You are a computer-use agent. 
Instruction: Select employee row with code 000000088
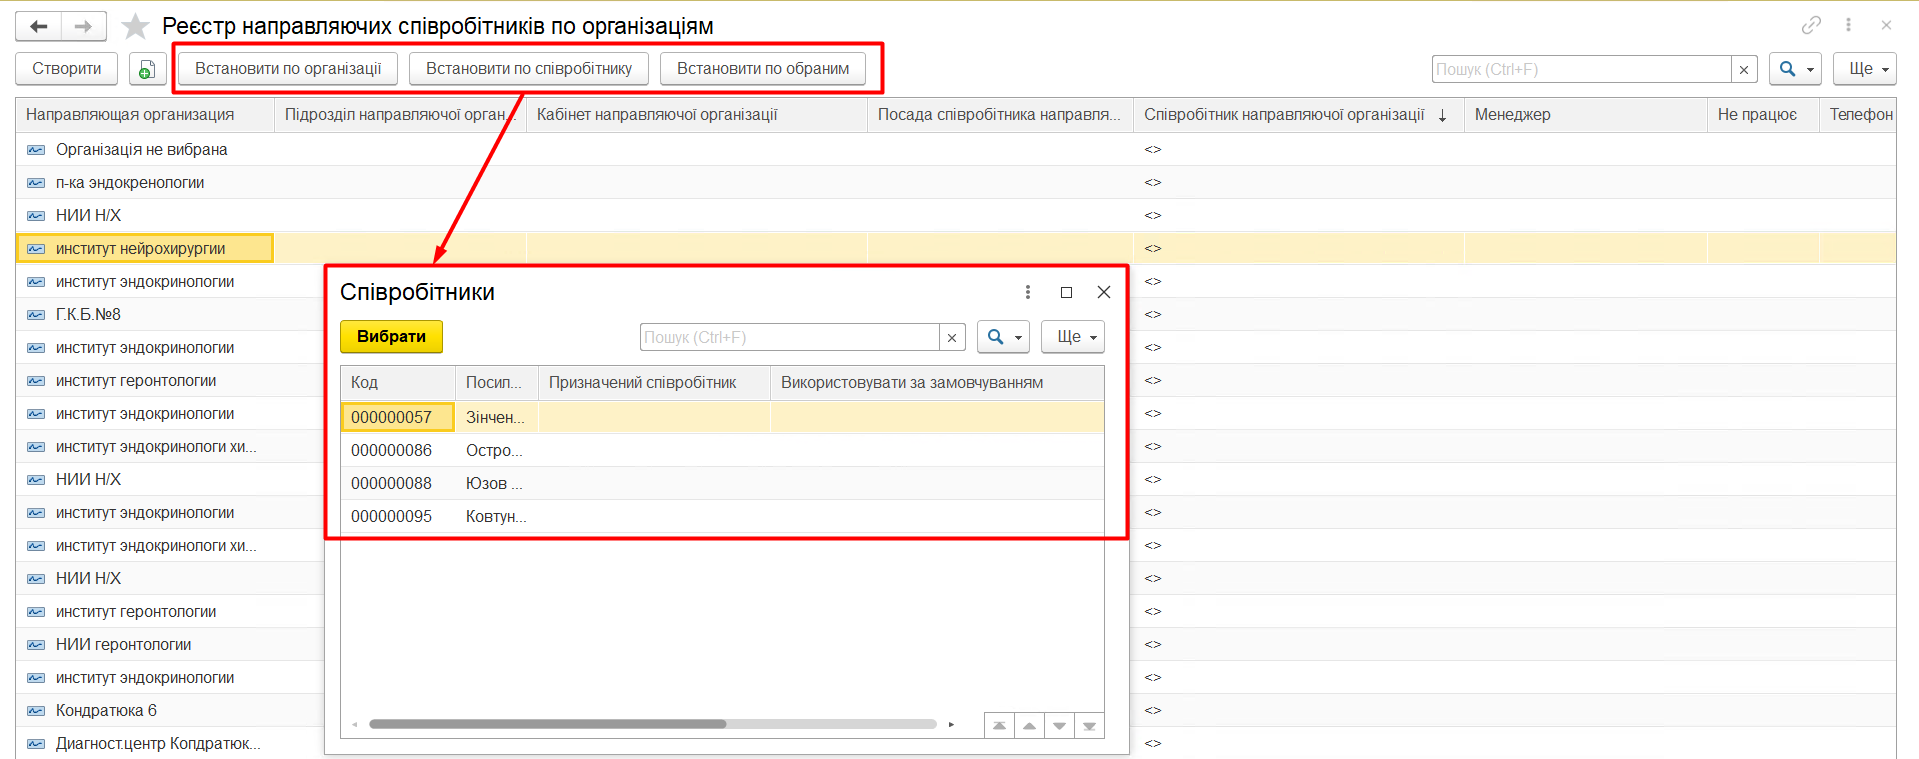pyautogui.click(x=391, y=484)
